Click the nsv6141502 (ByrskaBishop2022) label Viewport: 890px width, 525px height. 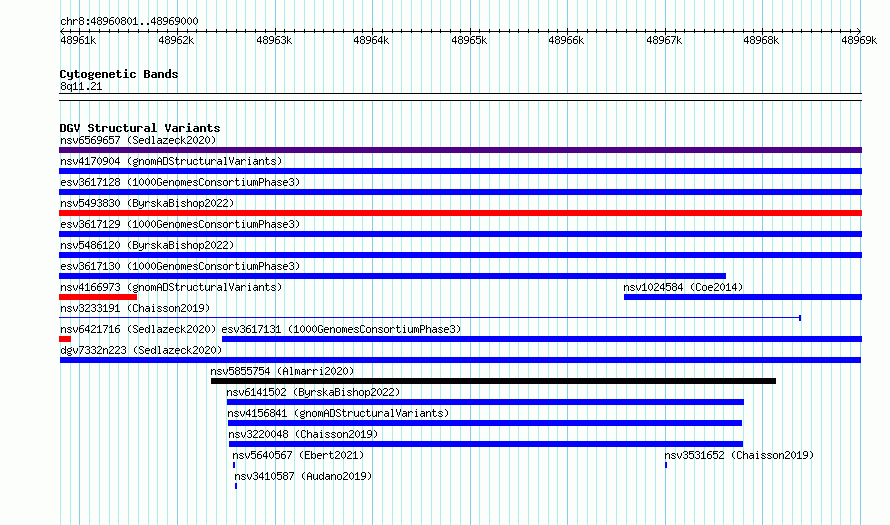click(313, 392)
